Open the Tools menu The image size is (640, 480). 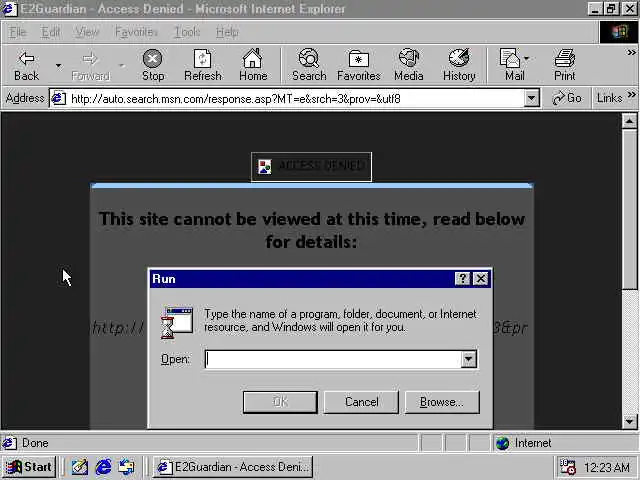[187, 32]
